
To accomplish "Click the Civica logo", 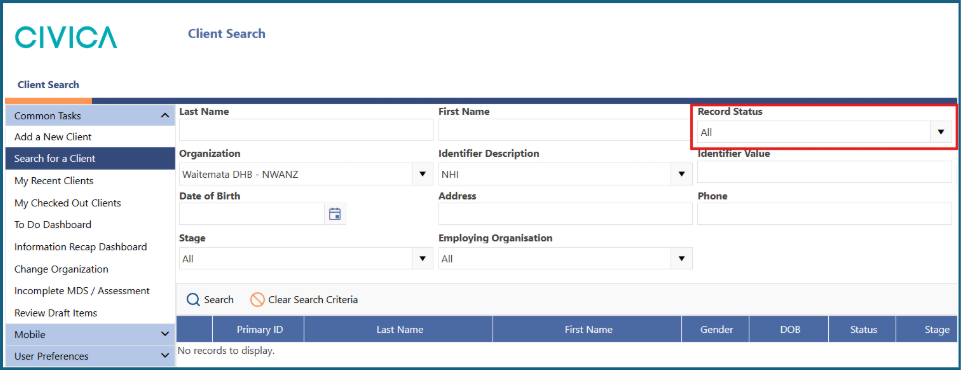I will coord(66,38).
